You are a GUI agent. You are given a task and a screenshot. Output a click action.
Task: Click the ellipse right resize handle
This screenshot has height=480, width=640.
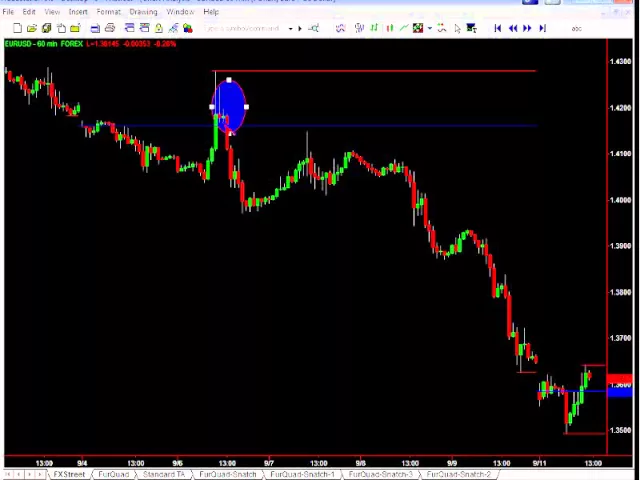click(x=246, y=107)
